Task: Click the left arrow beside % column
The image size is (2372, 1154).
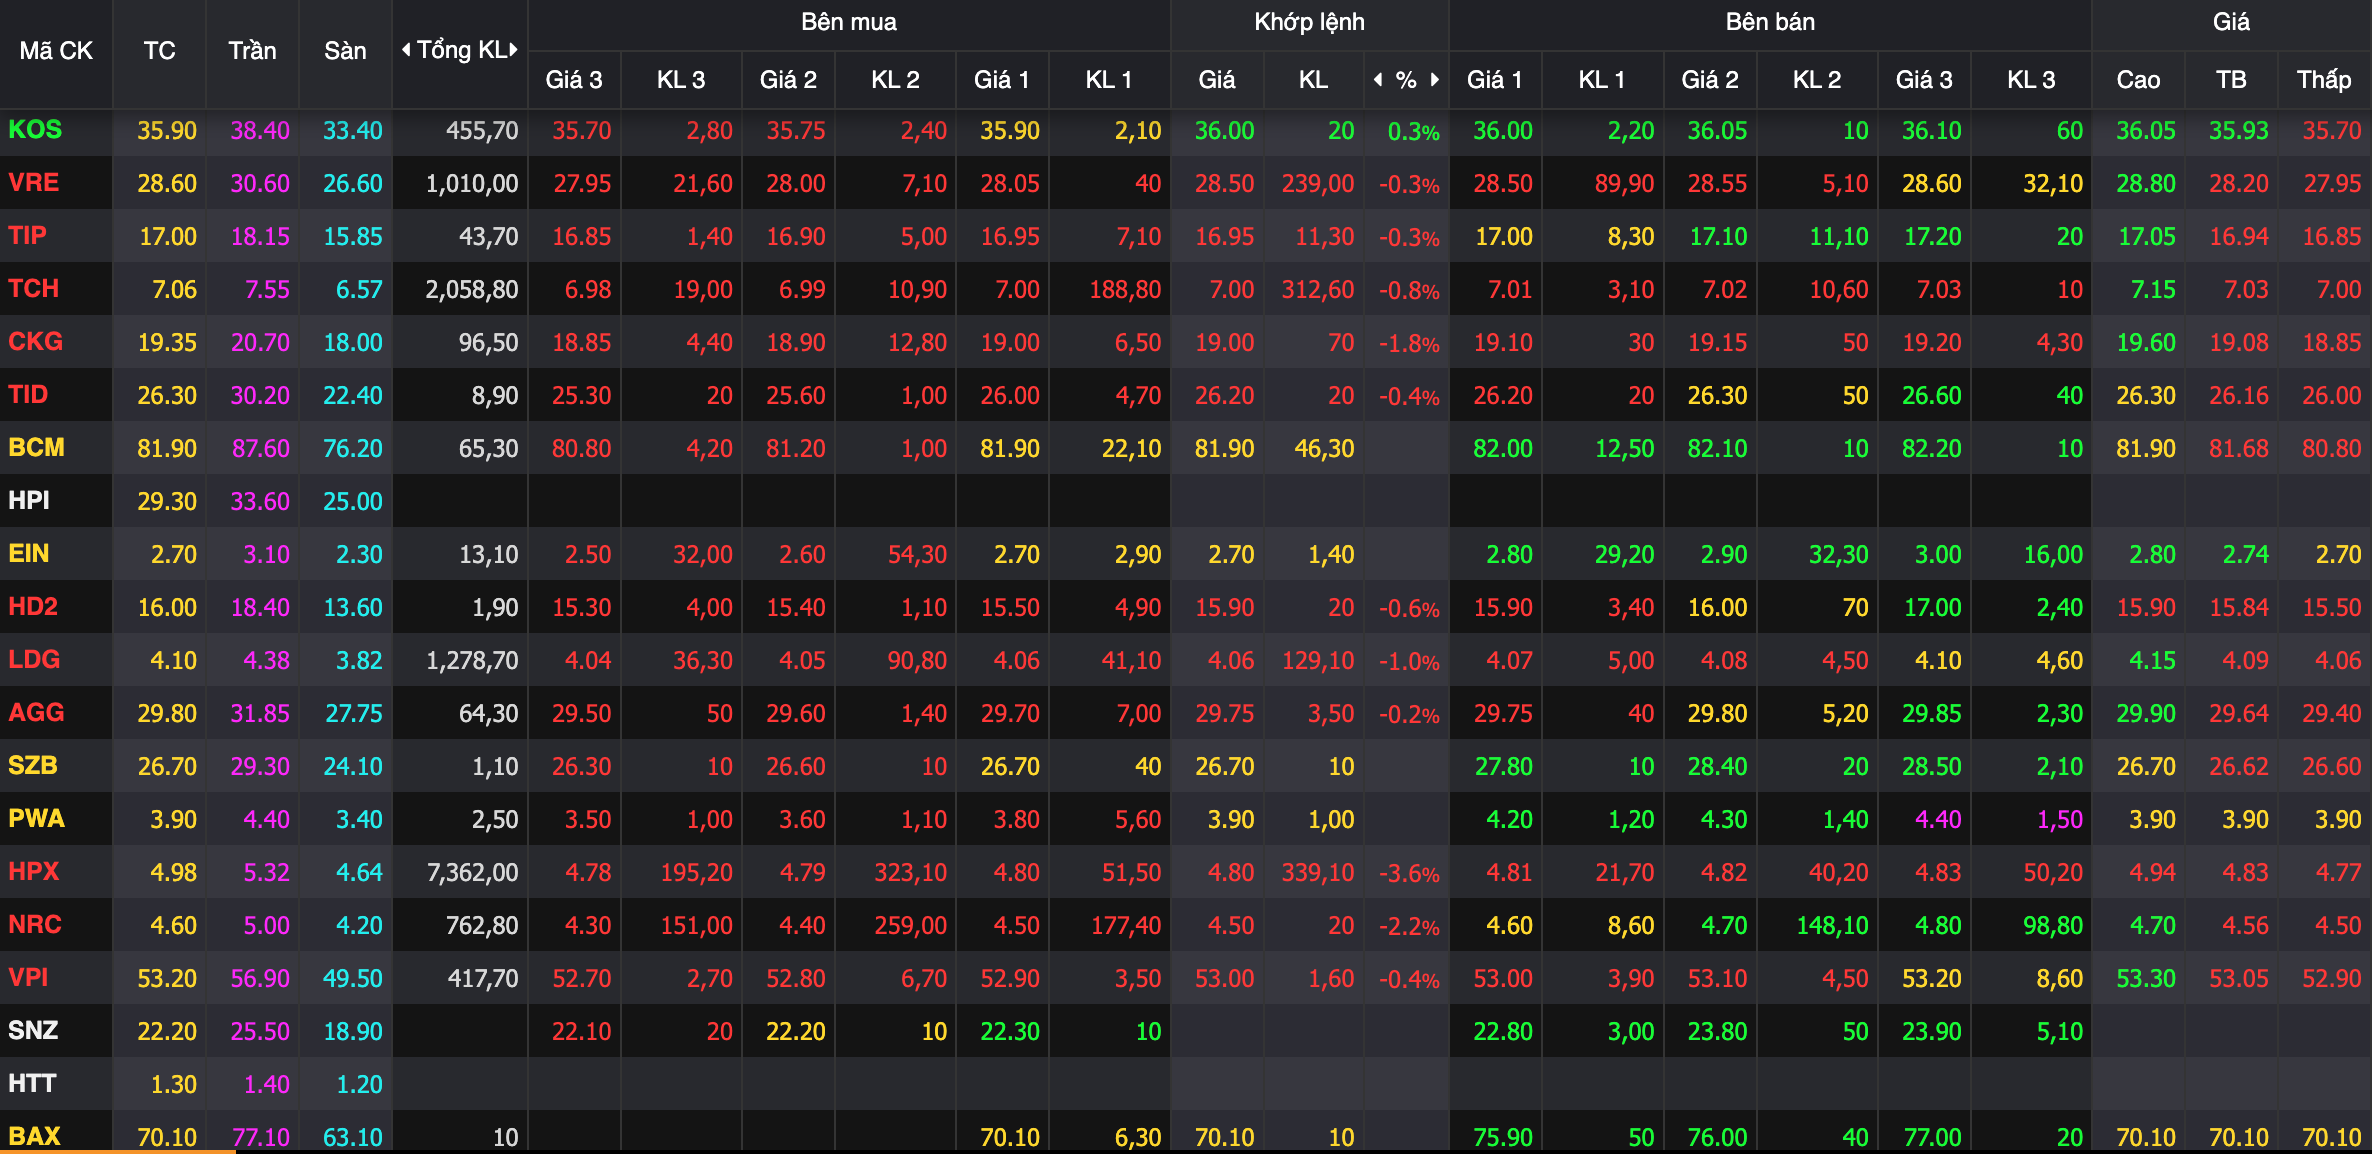Action: pos(1378,79)
